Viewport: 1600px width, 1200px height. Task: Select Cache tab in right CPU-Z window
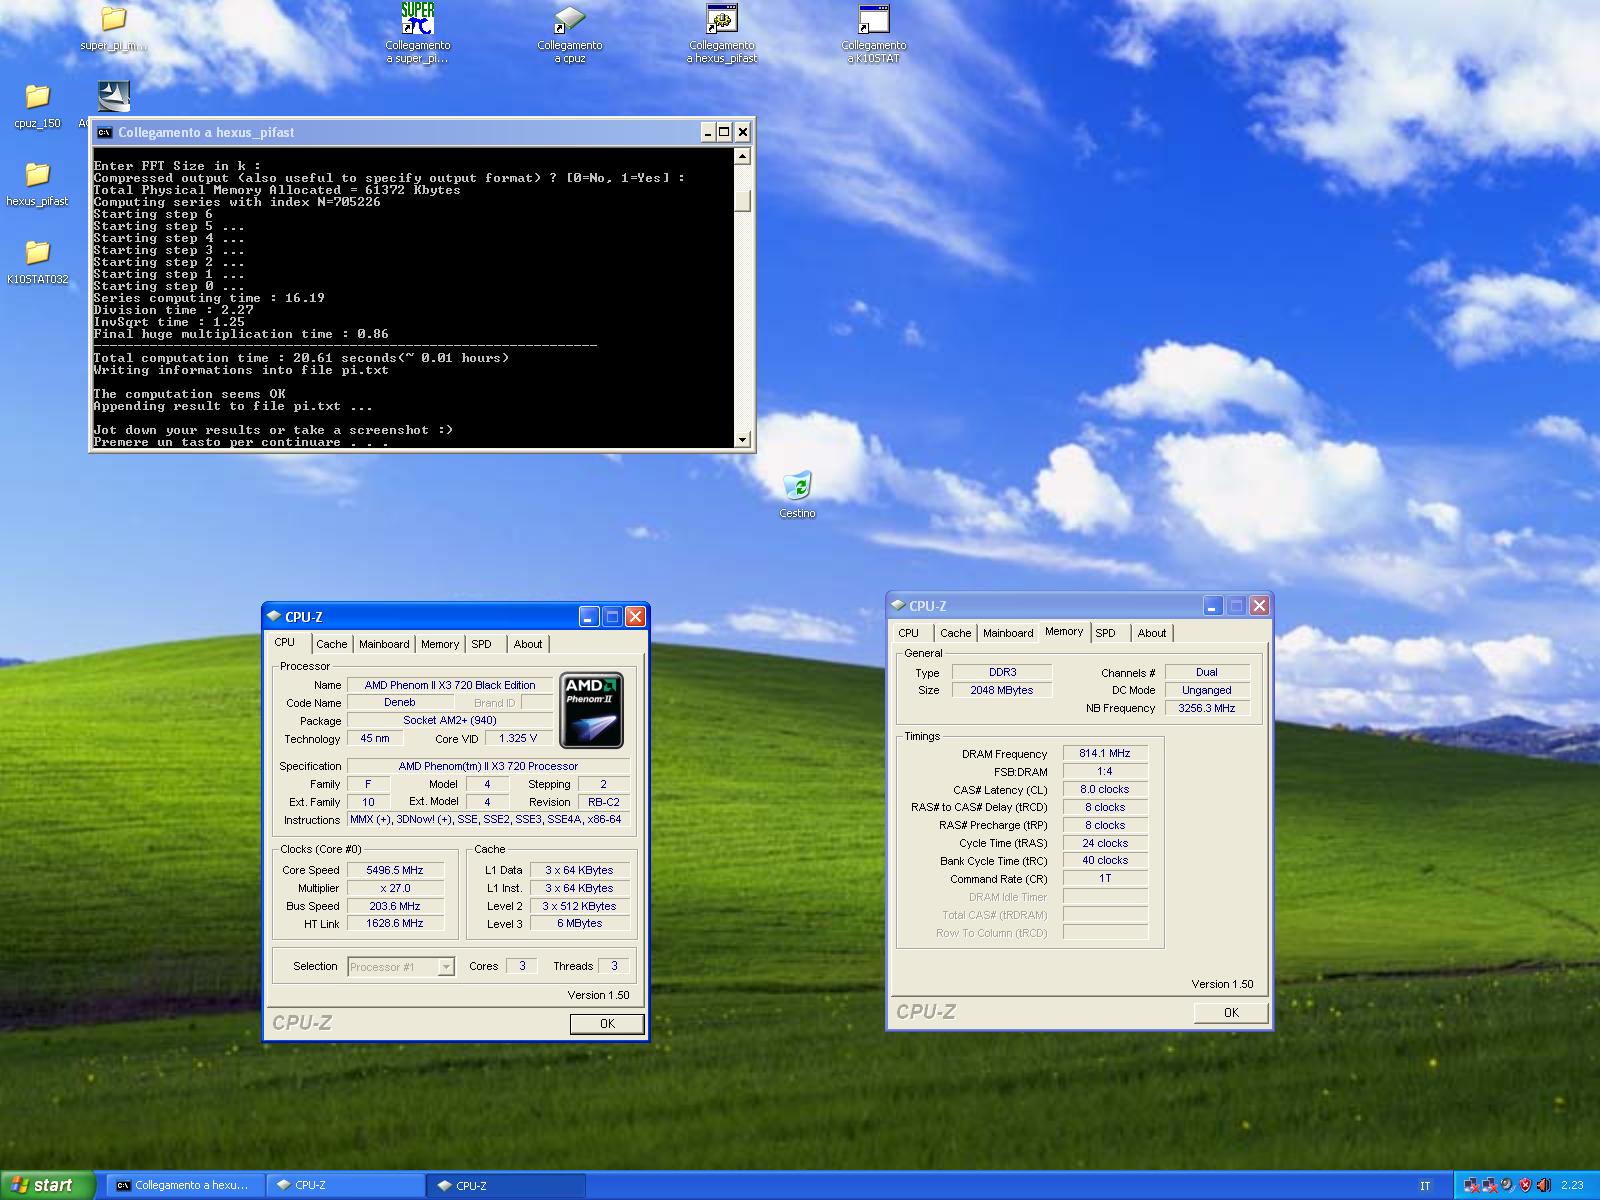point(955,633)
